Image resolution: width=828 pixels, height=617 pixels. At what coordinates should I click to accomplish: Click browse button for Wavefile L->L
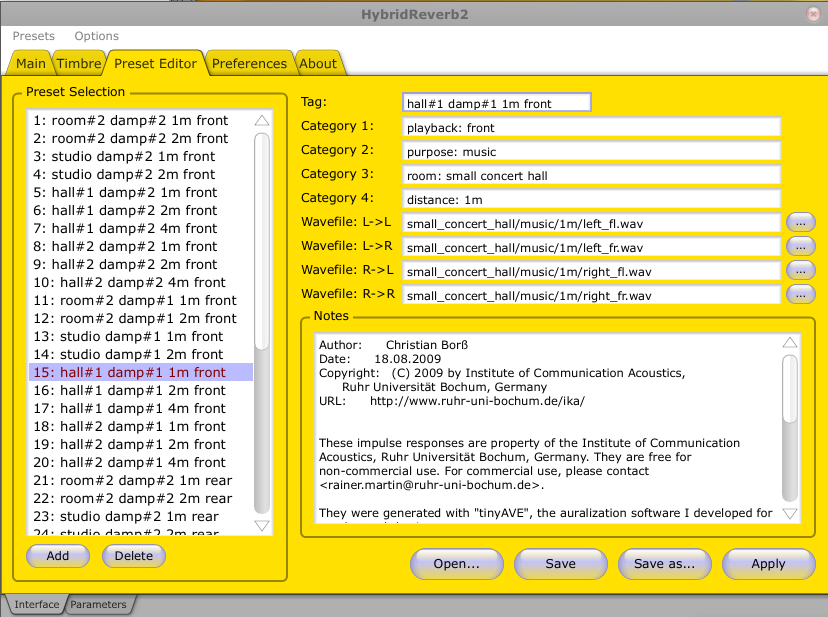pyautogui.click(x=800, y=222)
